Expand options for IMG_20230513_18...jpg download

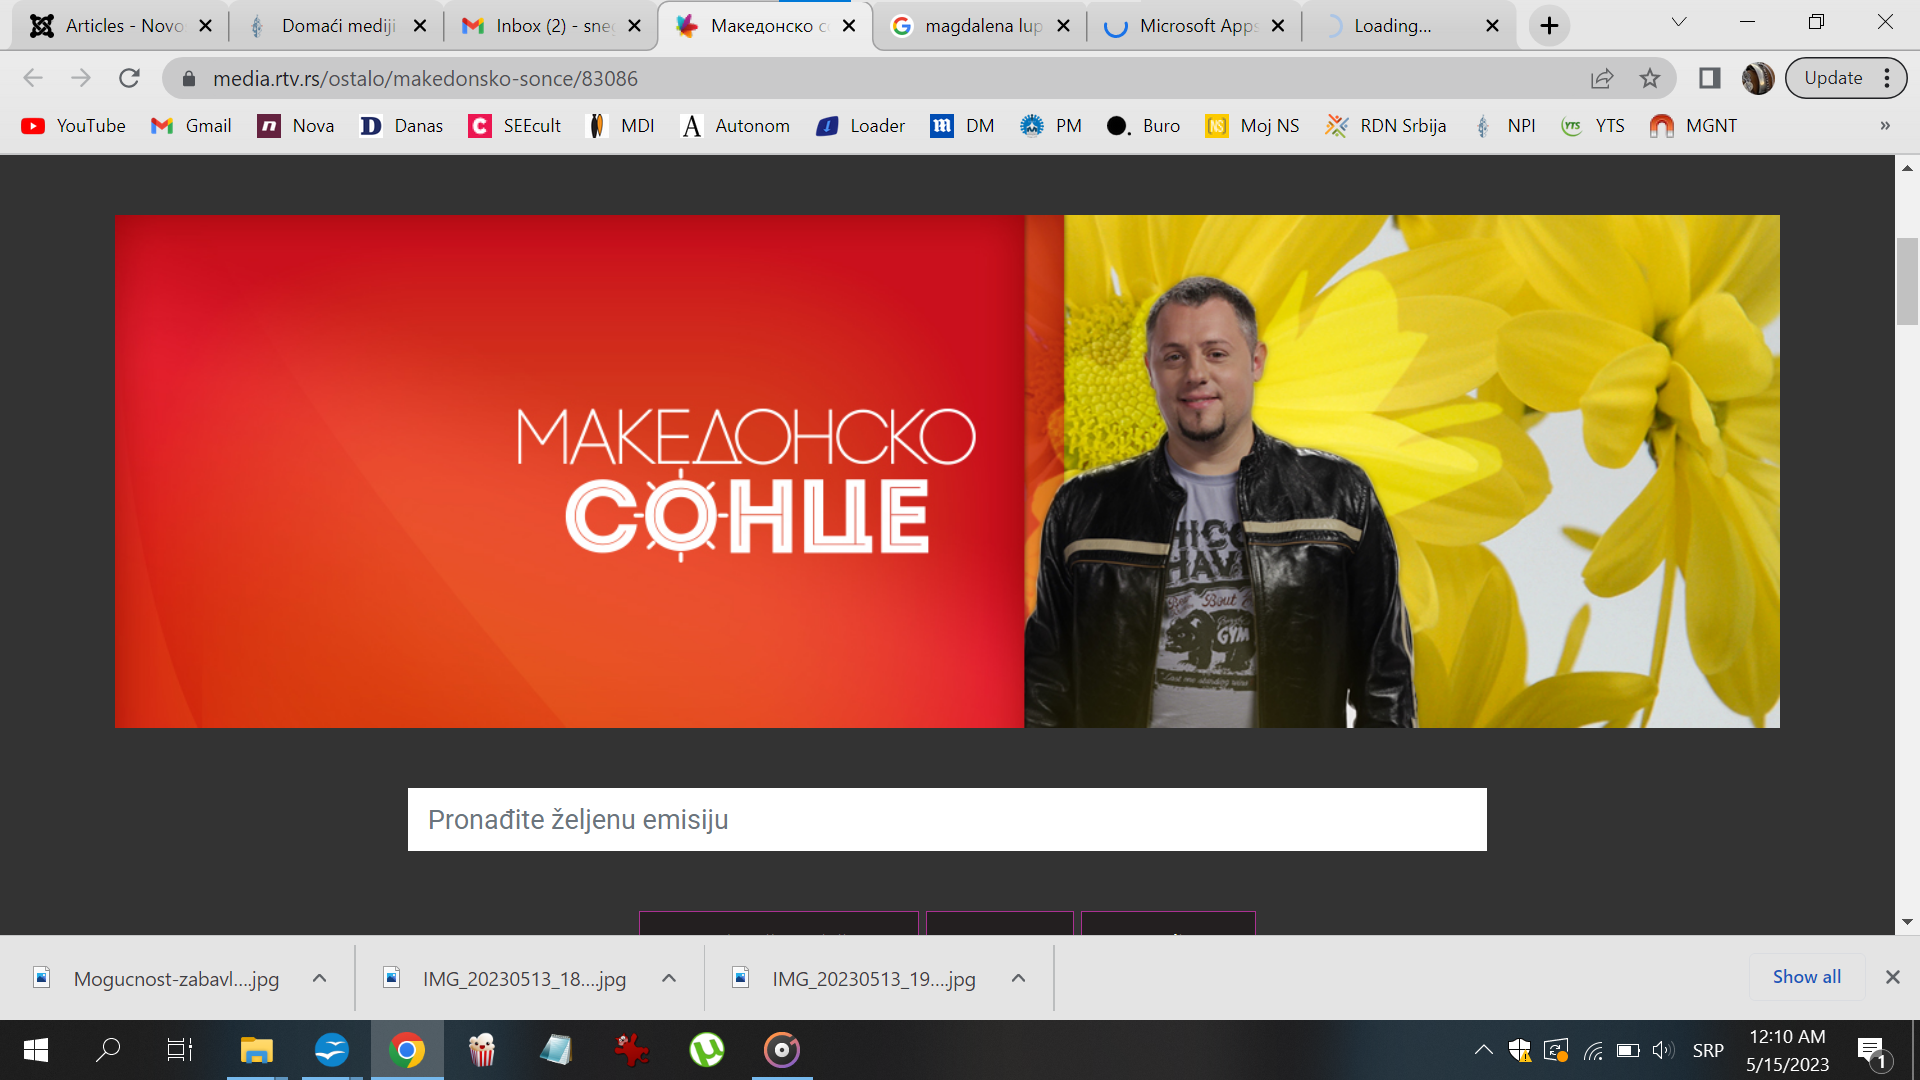669,978
